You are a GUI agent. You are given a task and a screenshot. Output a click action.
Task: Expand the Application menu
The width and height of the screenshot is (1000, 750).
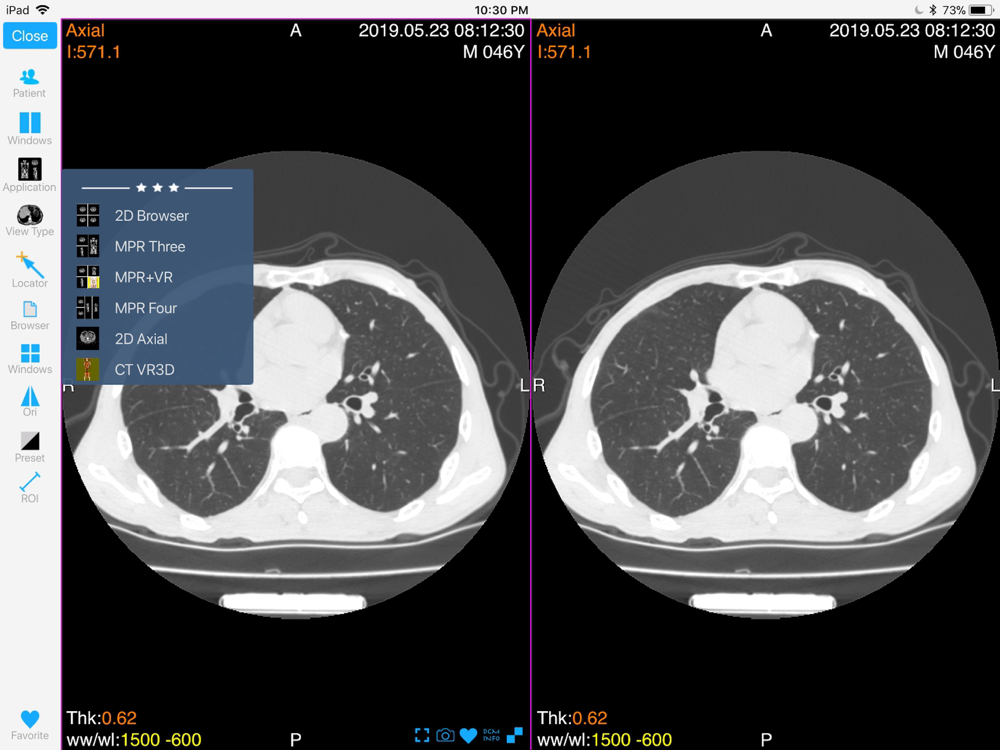(x=29, y=175)
